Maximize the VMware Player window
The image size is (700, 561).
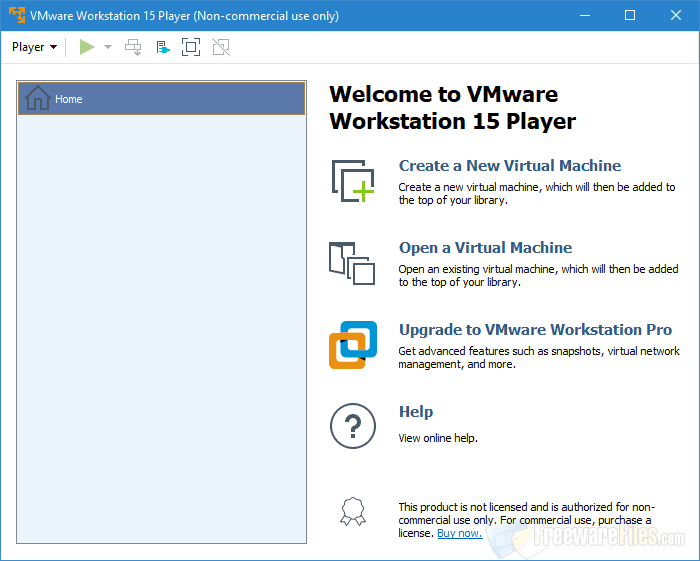point(630,15)
